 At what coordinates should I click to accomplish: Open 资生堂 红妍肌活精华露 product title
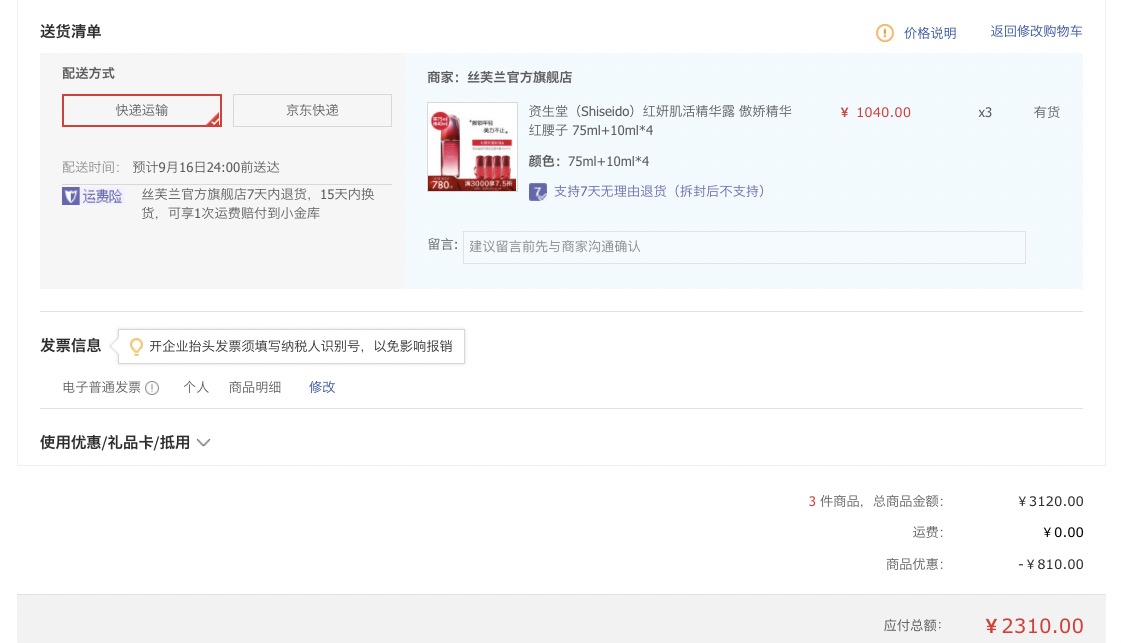click(x=660, y=120)
